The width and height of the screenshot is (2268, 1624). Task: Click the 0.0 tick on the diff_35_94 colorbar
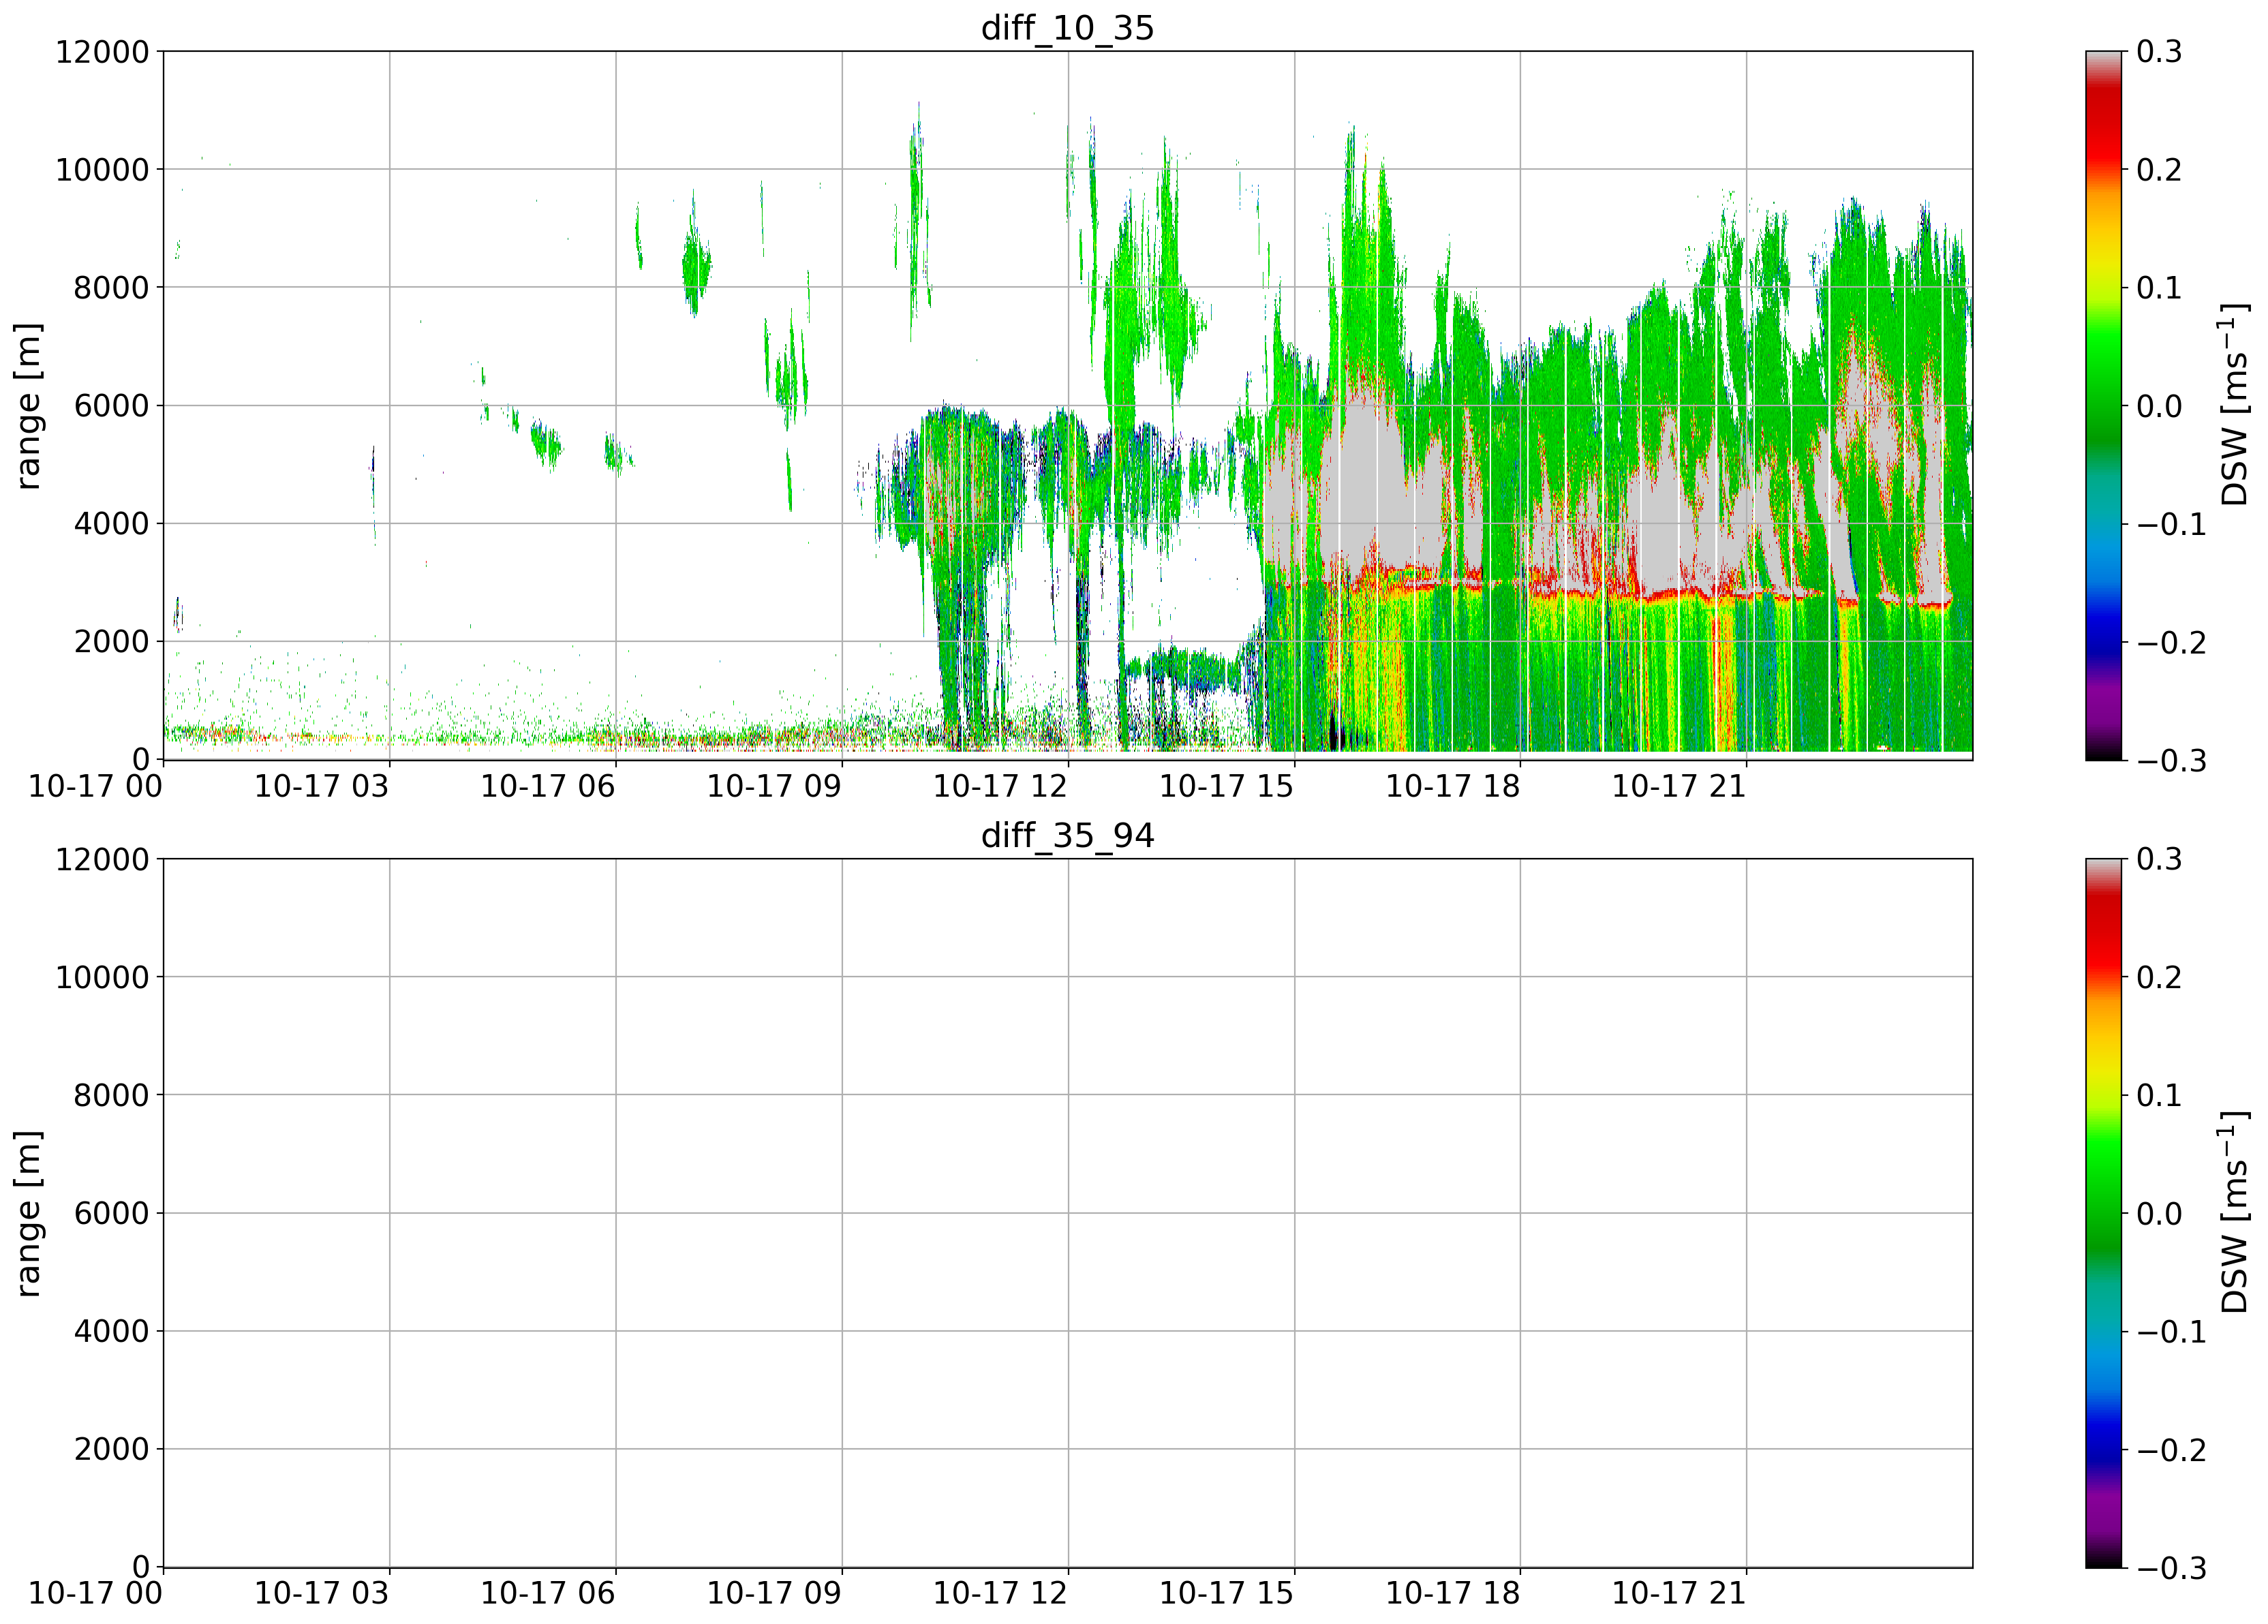(2159, 1213)
